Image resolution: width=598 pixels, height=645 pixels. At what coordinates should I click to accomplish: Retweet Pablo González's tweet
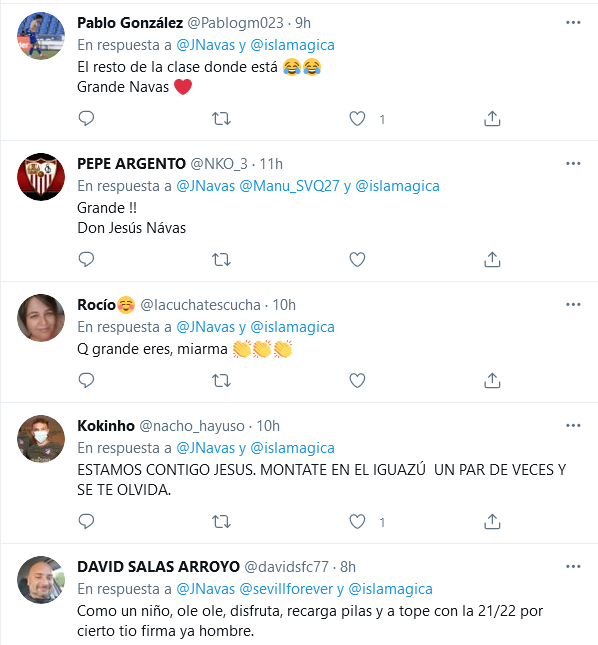(x=221, y=119)
